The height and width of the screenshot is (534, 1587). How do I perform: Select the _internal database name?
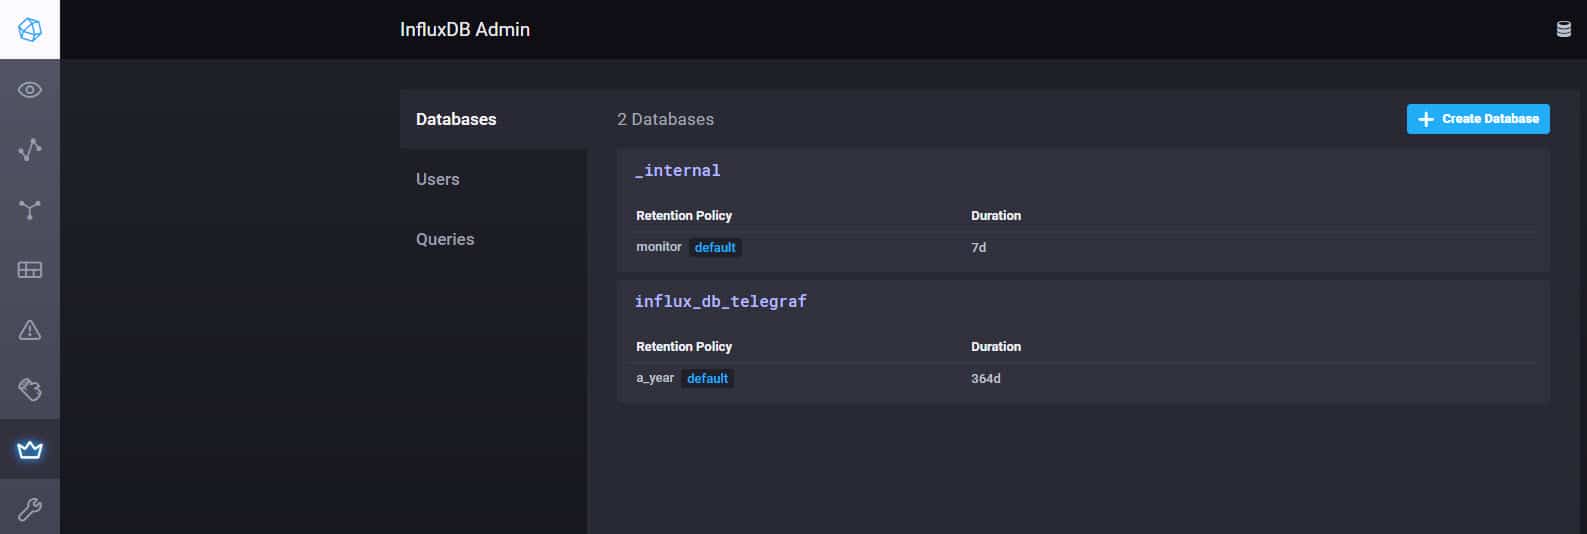click(678, 171)
